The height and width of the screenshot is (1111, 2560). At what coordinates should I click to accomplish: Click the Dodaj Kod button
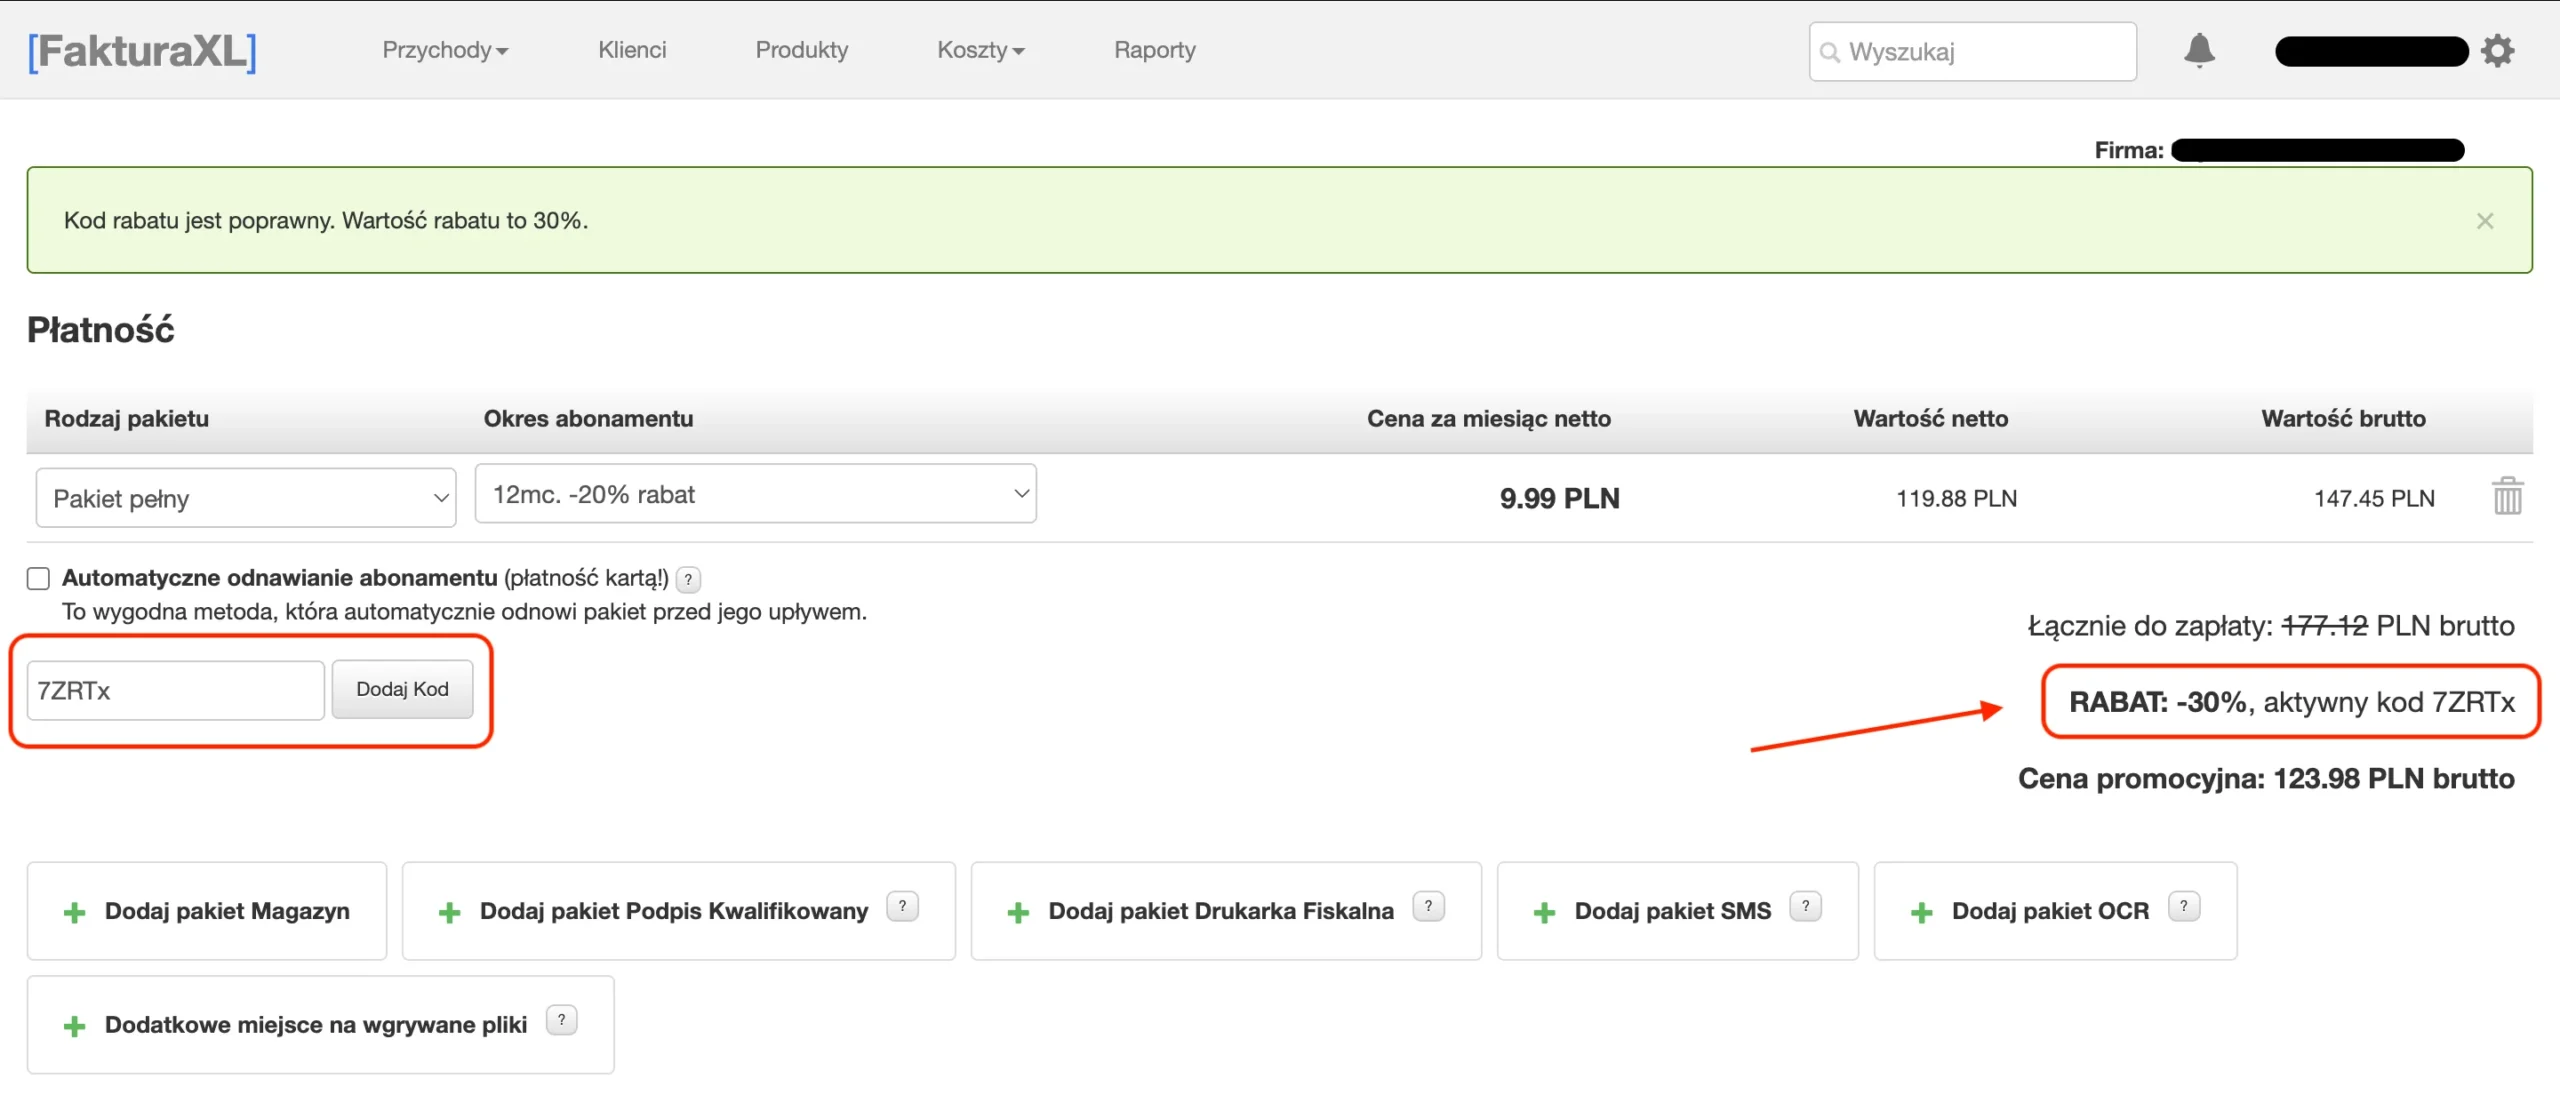[x=402, y=689]
